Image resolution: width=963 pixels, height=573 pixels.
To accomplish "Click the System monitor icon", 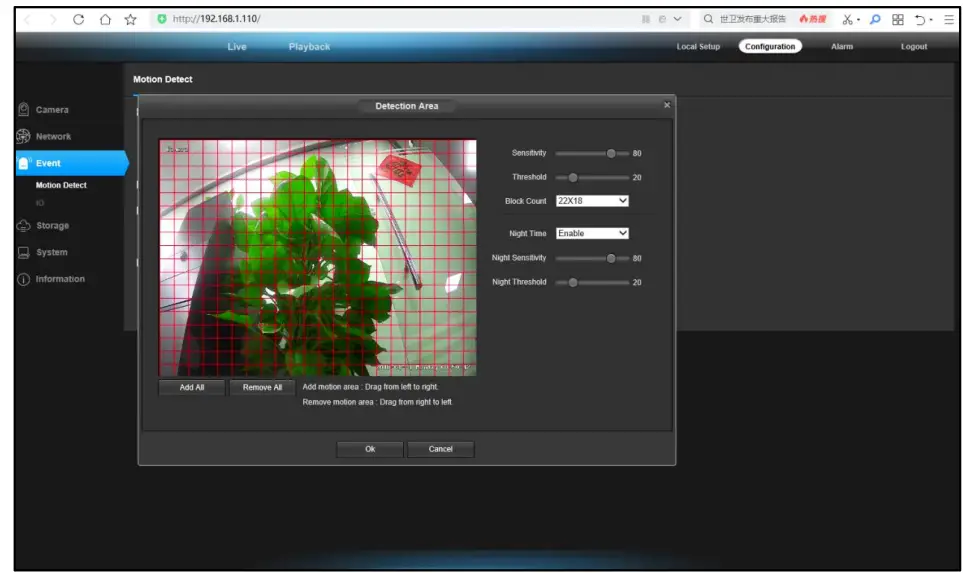I will (x=23, y=253).
